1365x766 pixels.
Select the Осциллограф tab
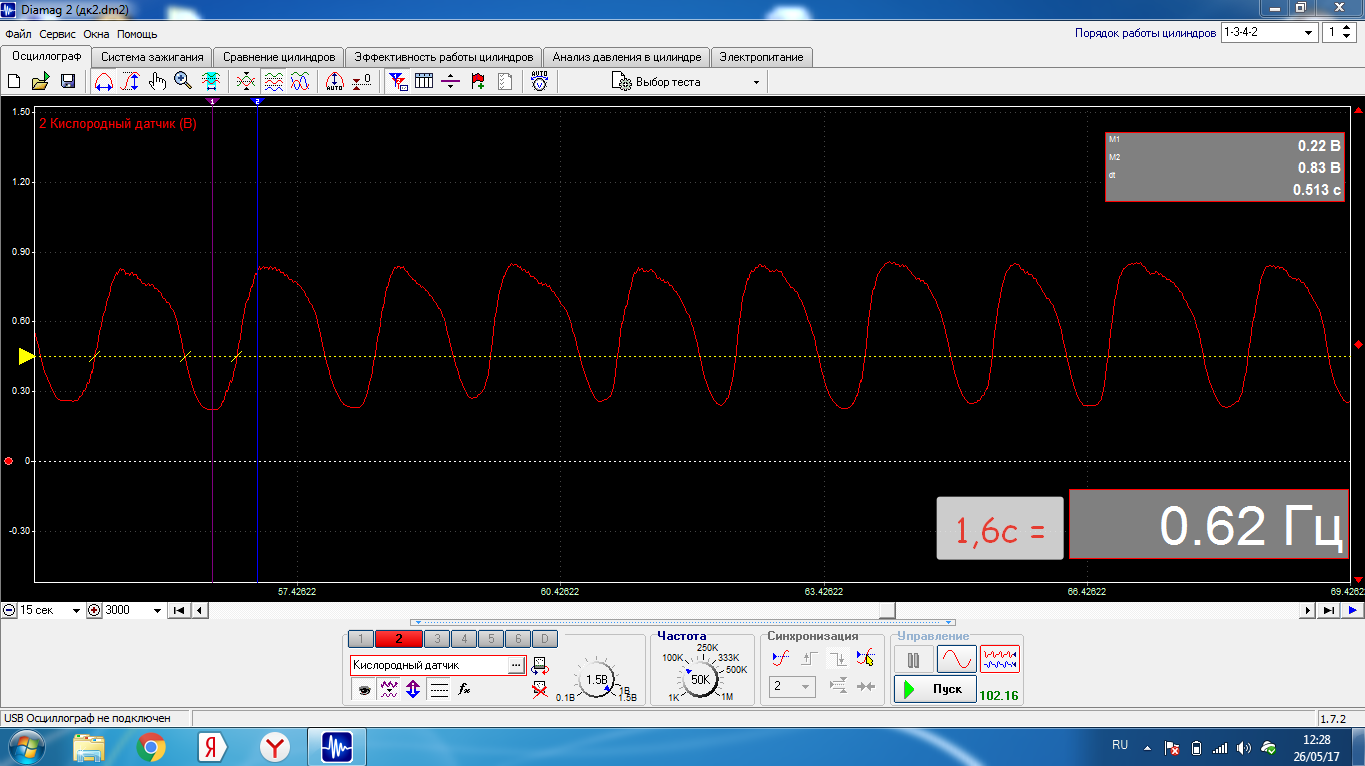pyautogui.click(x=46, y=56)
